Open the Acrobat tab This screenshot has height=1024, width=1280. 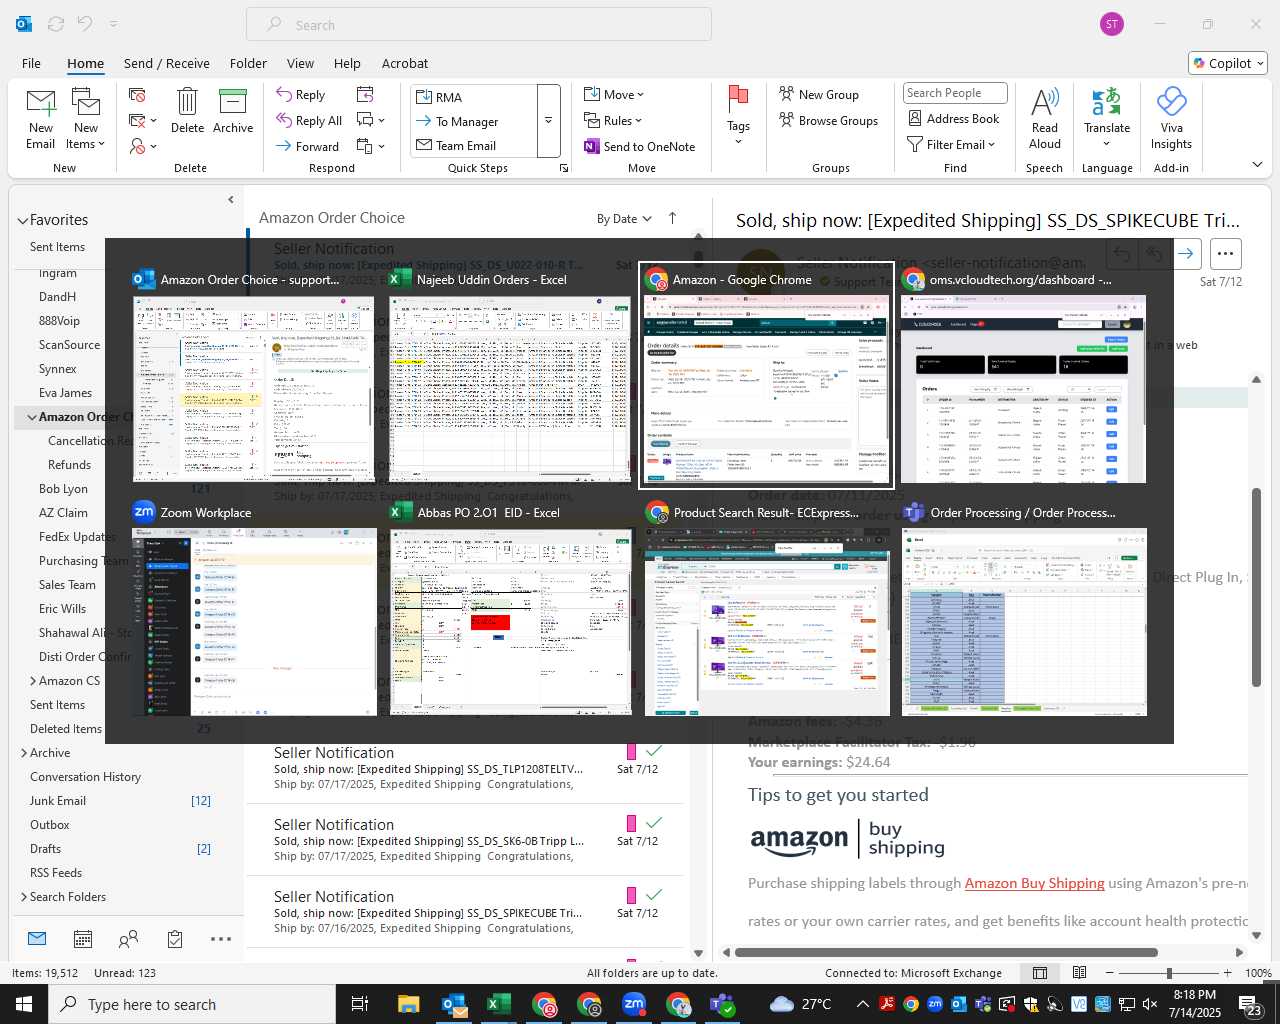point(405,63)
